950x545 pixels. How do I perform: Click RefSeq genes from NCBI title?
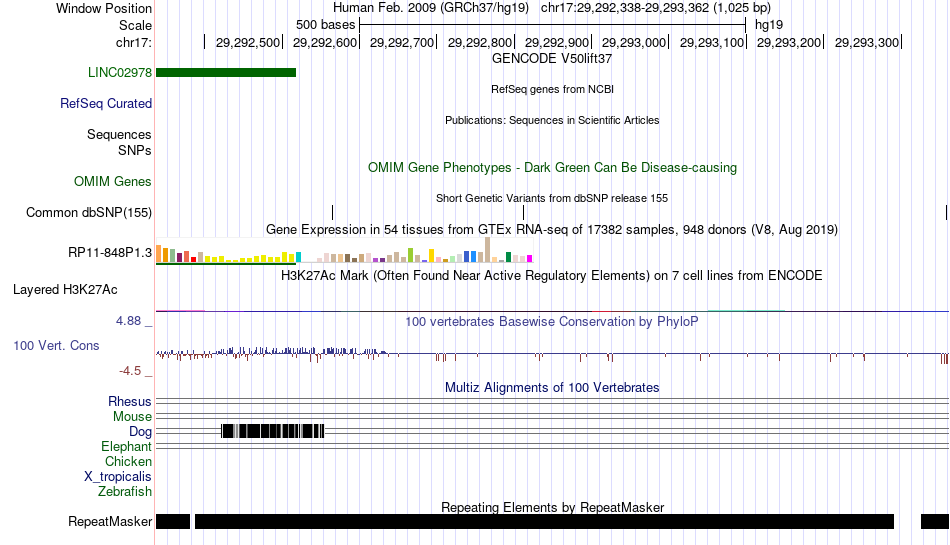pyautogui.click(x=553, y=90)
